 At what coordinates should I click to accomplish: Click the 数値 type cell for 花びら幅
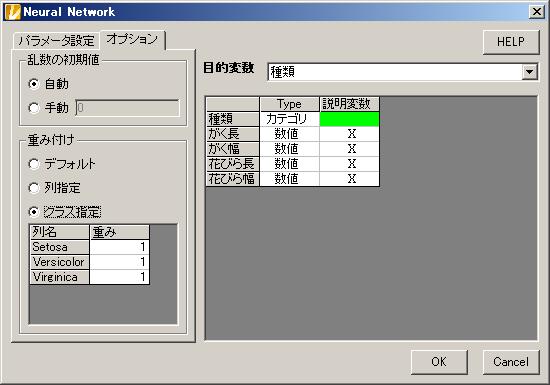click(289, 179)
